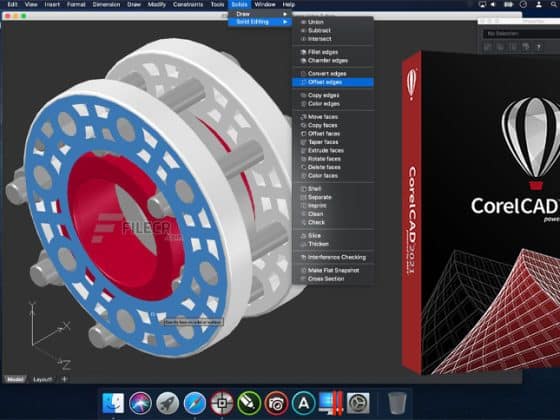Select Copy faces menu item
The image size is (560, 420).
pos(333,125)
